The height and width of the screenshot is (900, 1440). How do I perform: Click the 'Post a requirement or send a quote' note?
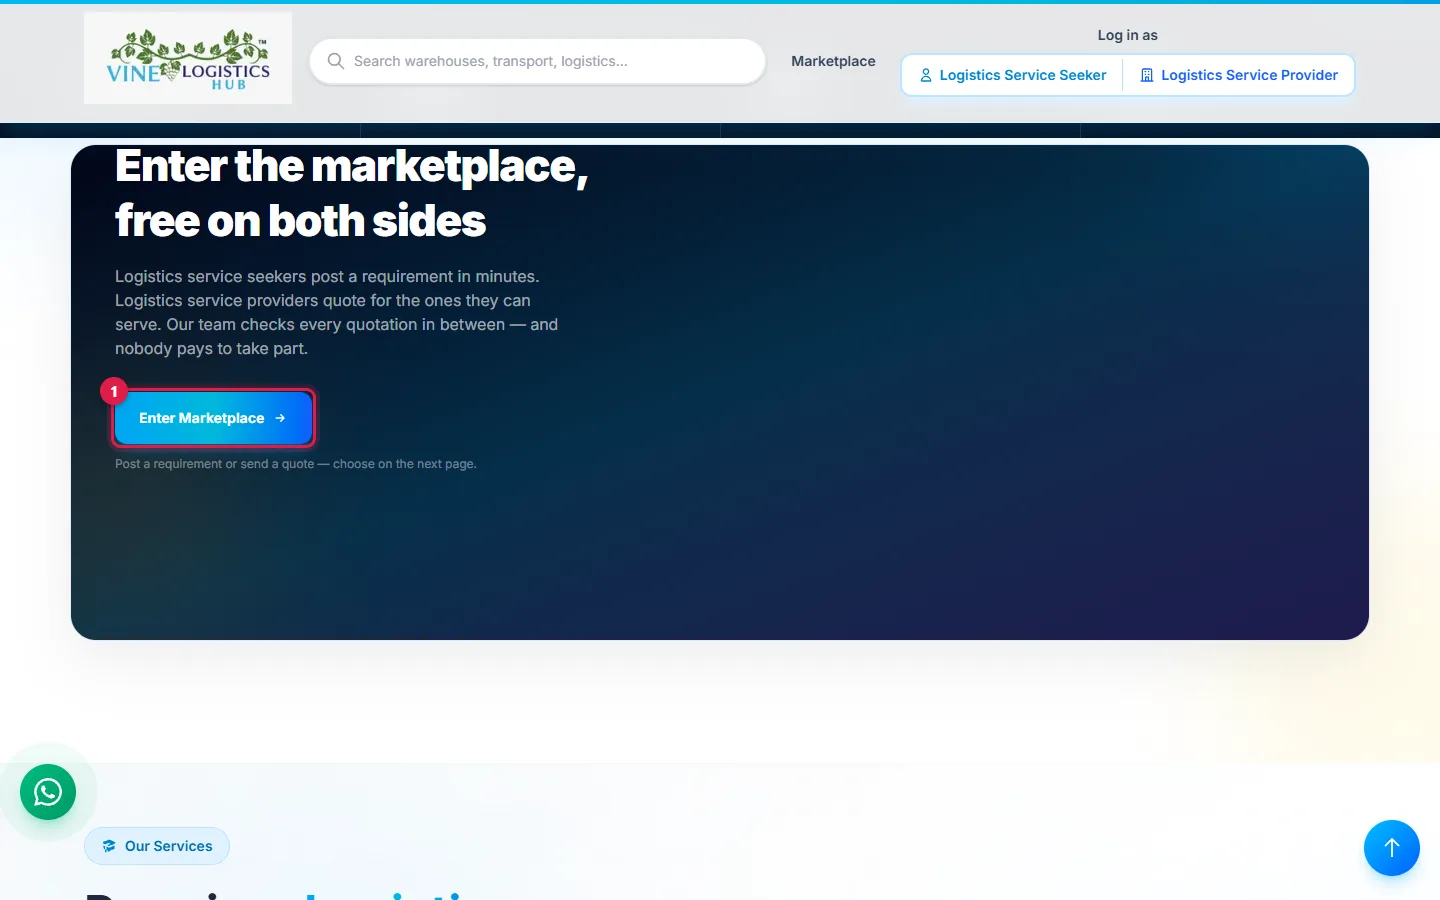pyautogui.click(x=295, y=464)
